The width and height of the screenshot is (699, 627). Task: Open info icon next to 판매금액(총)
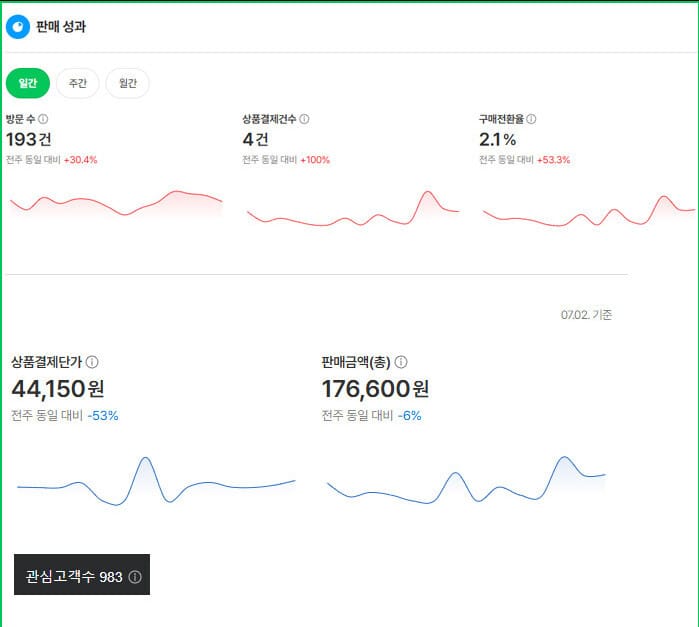(401, 362)
